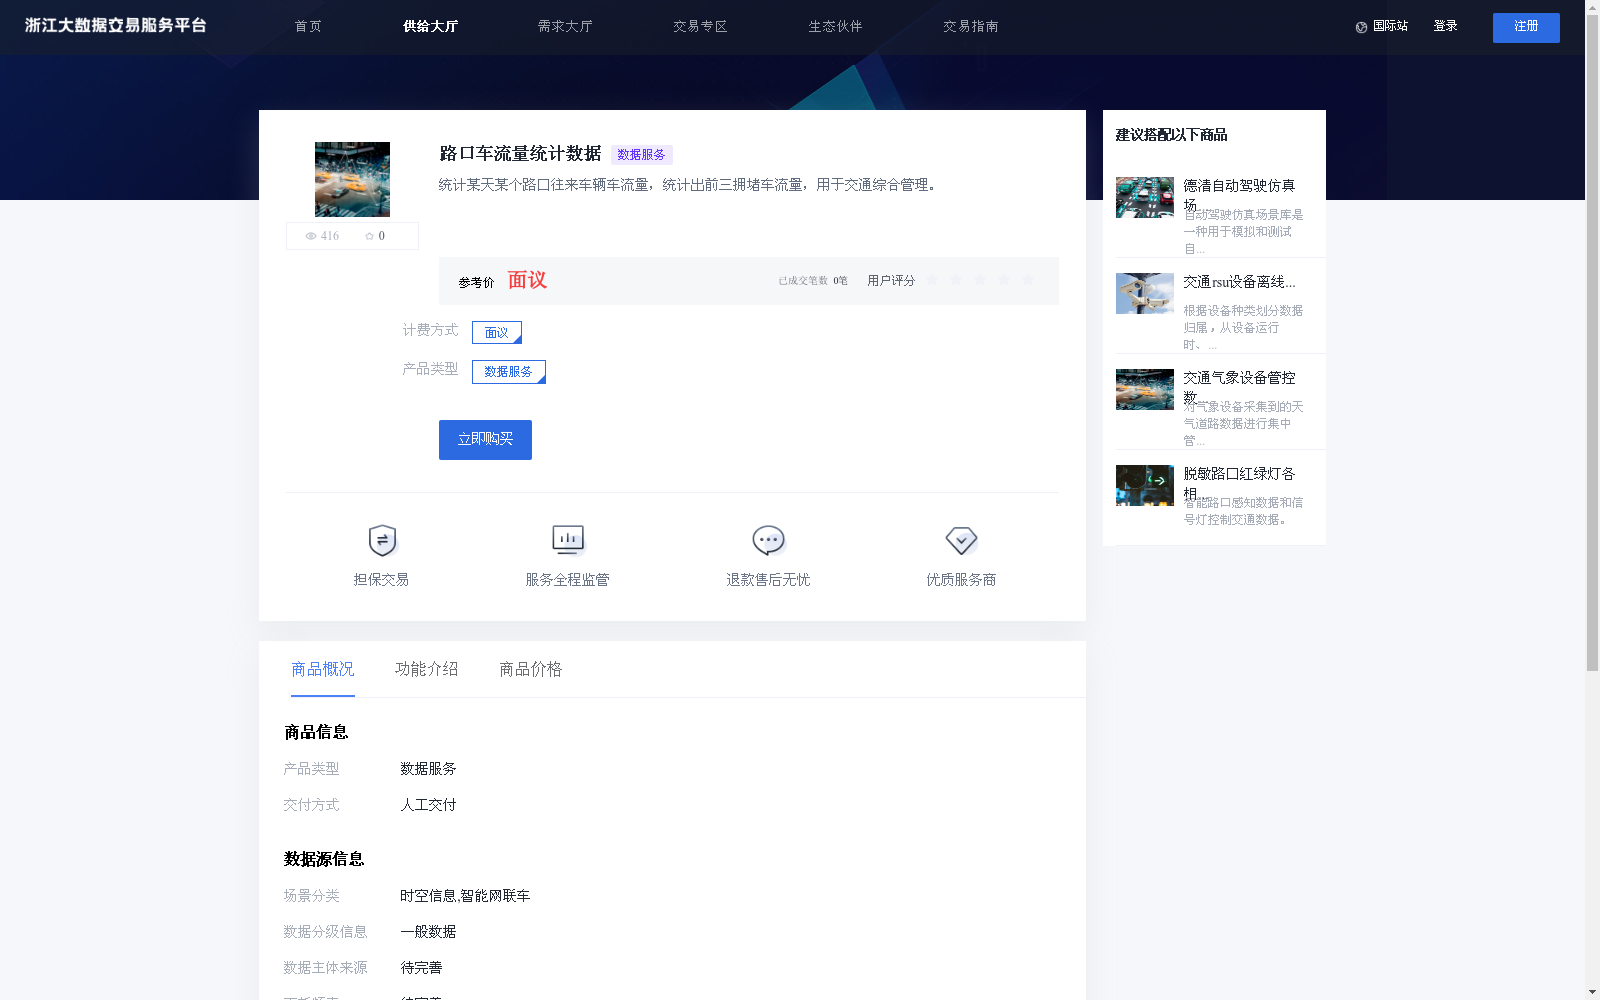Select the 数据服务 product type option
1600x1000 pixels.
click(509, 372)
